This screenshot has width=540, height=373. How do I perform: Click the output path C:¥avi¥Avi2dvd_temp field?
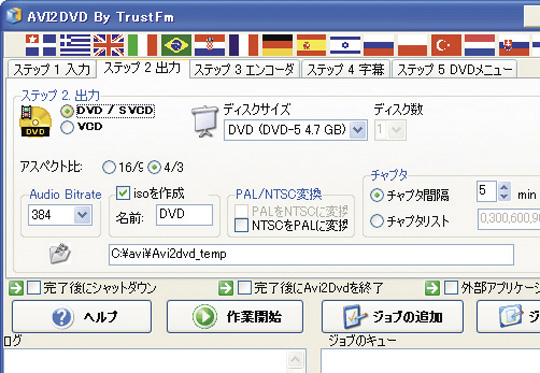pos(311,255)
